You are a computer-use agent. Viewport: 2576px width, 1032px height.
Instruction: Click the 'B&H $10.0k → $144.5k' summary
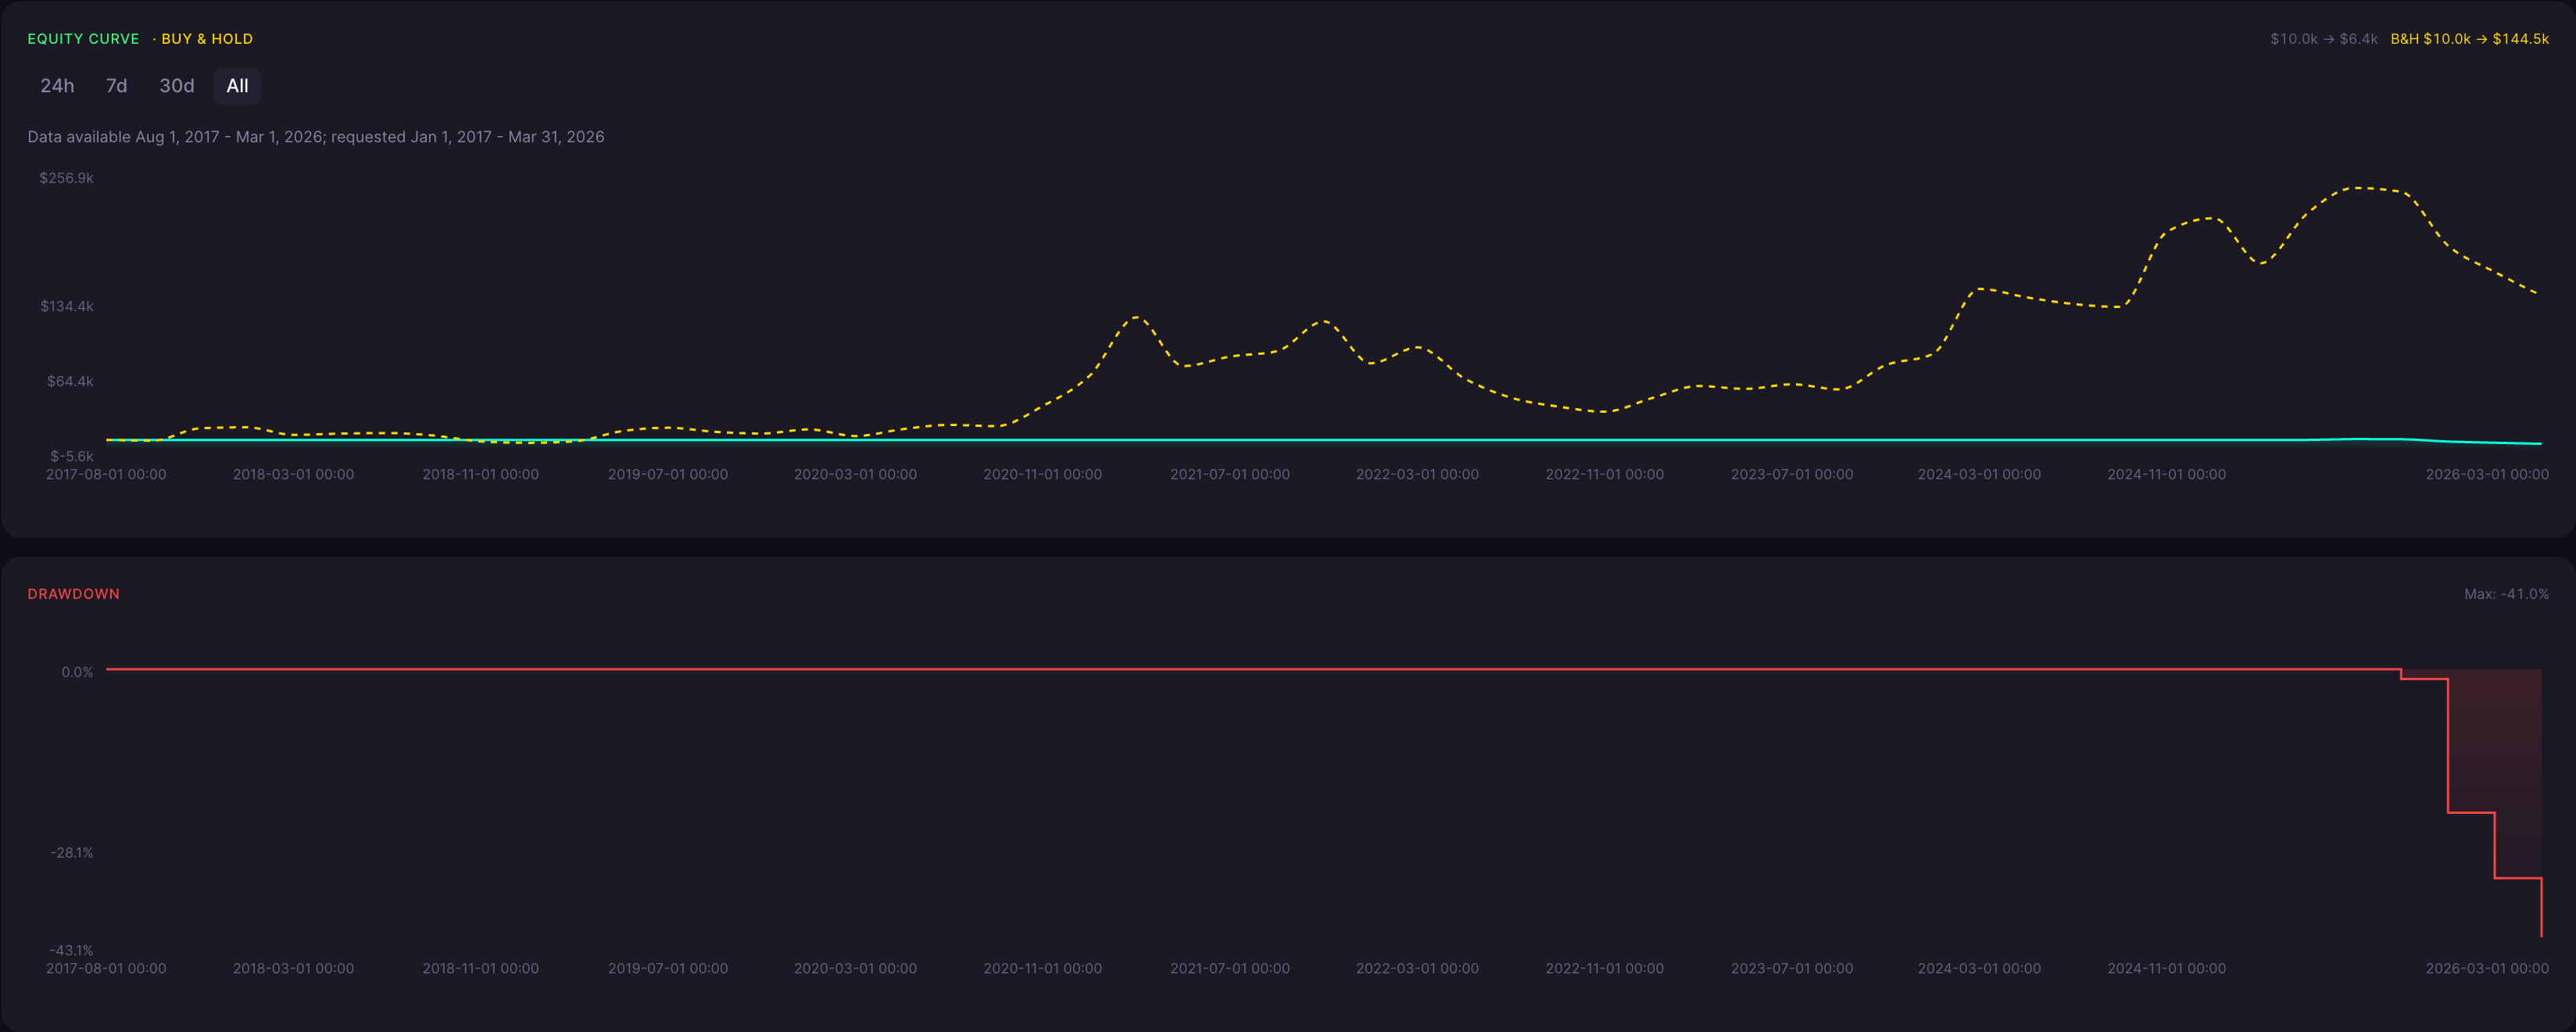click(x=2469, y=39)
